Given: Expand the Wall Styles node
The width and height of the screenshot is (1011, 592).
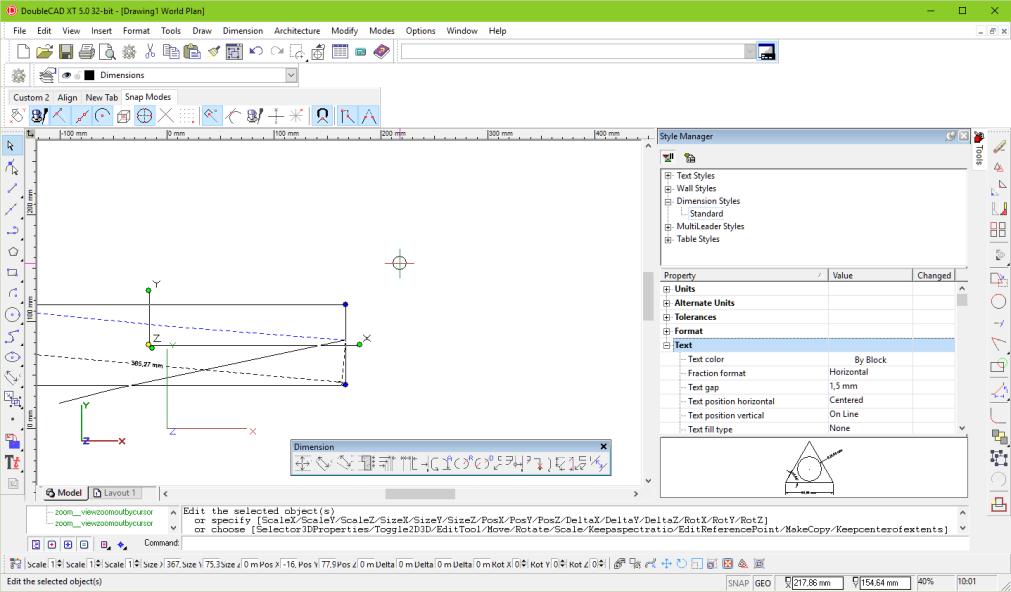Looking at the screenshot, I should click(x=669, y=189).
